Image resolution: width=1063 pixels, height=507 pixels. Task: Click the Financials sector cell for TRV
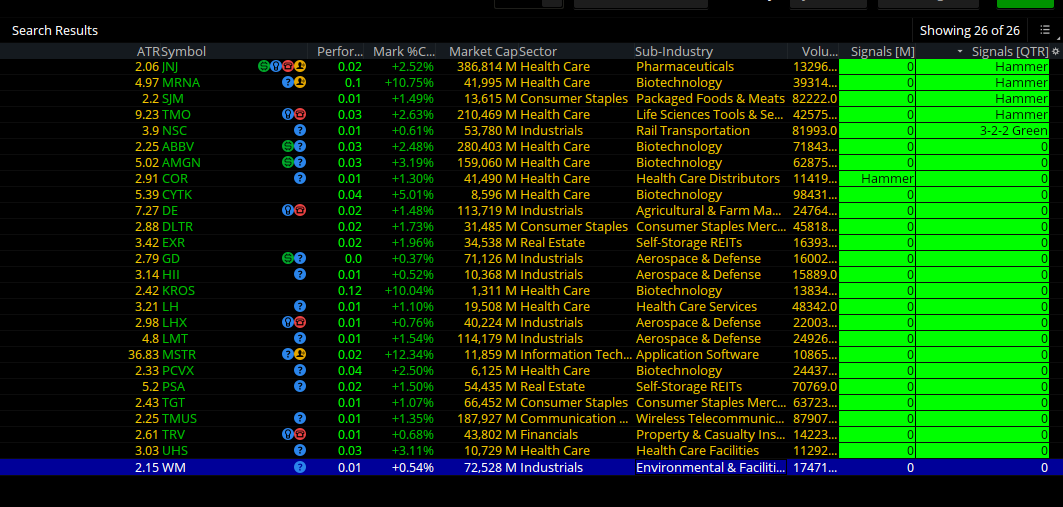coord(549,434)
